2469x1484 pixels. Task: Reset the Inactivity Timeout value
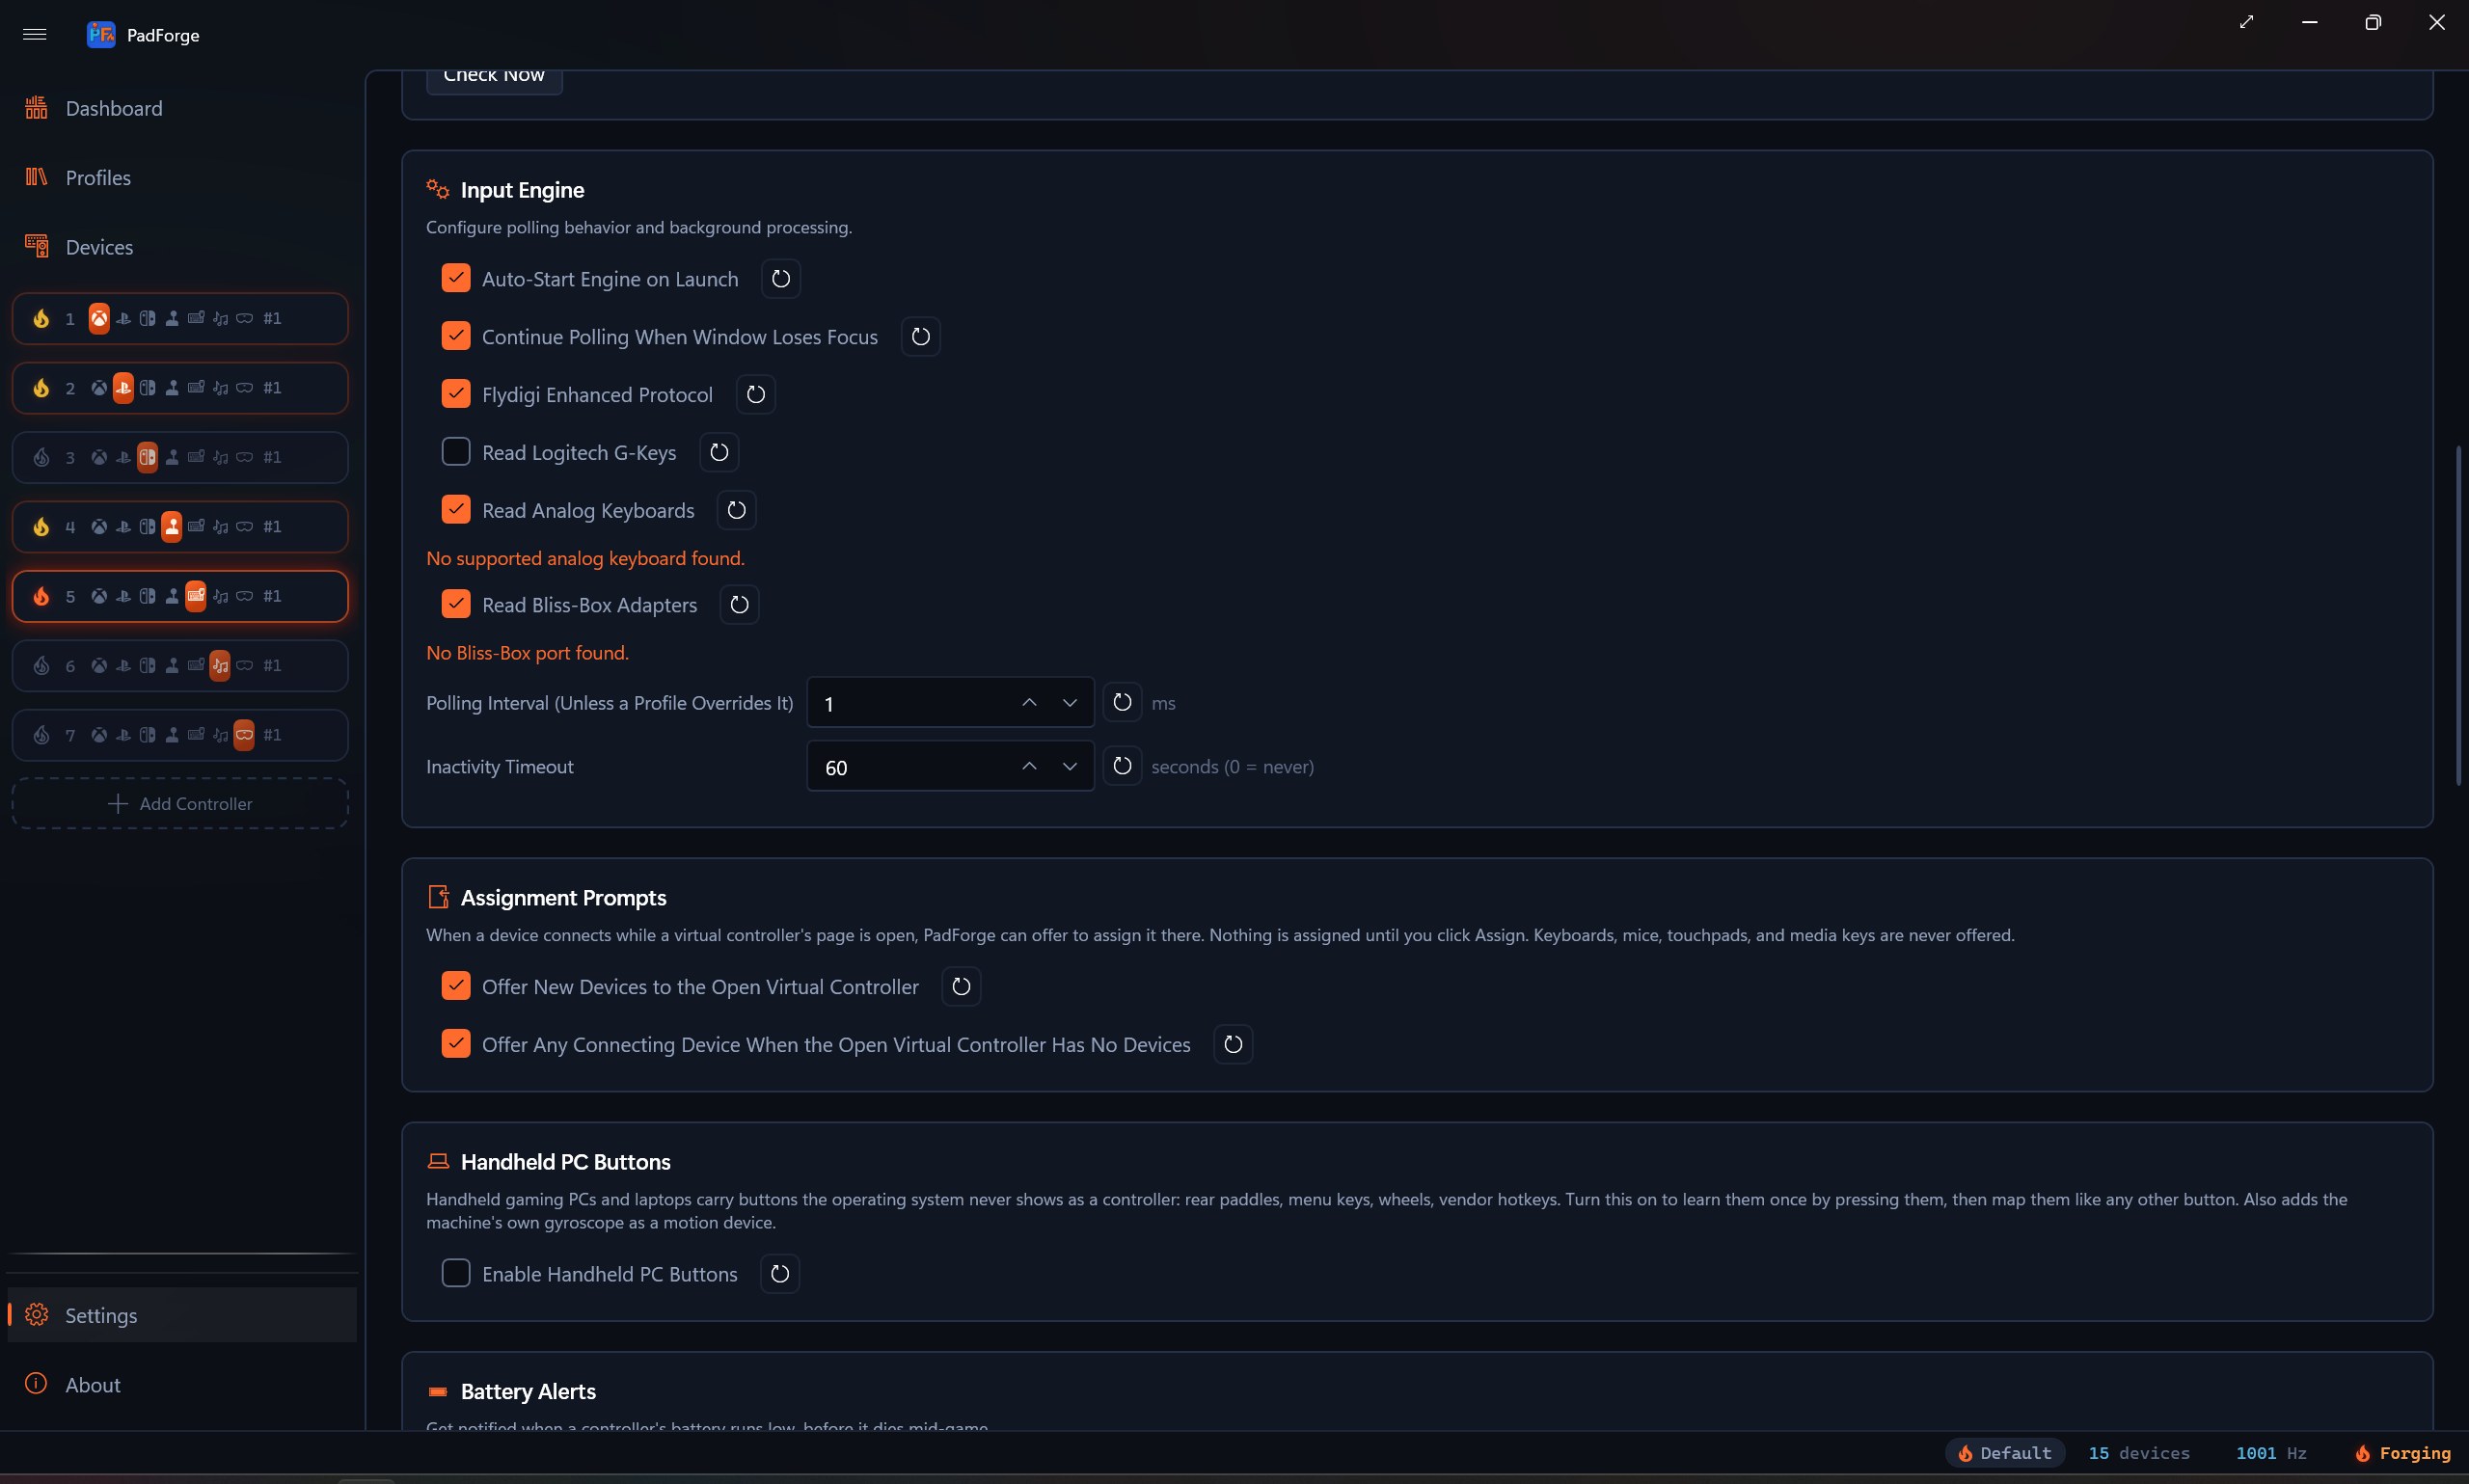point(1122,766)
